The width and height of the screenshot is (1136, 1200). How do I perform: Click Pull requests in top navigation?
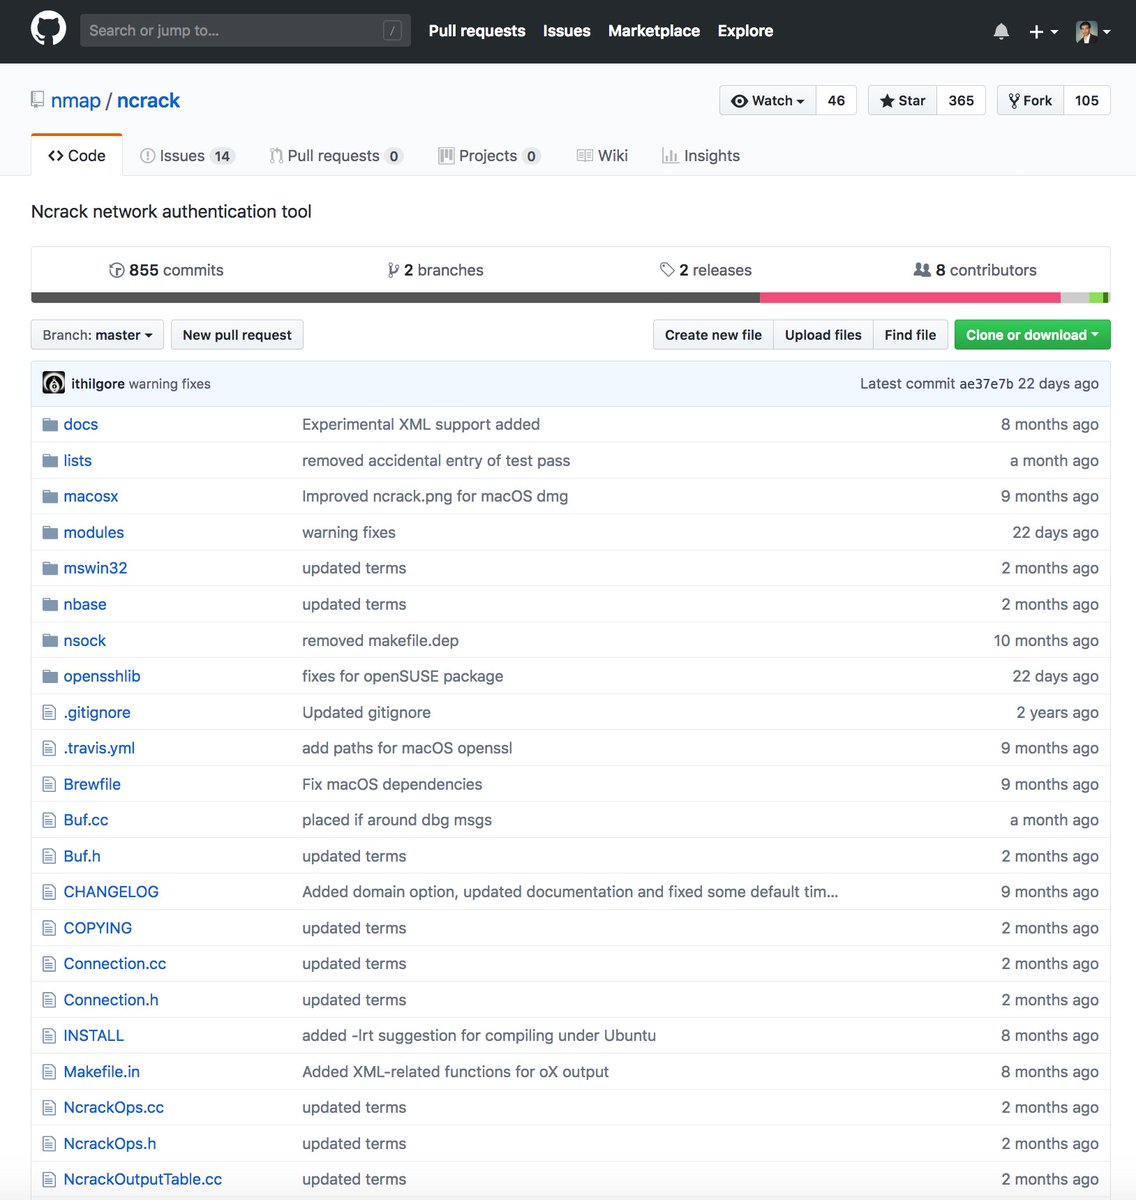[x=477, y=31]
